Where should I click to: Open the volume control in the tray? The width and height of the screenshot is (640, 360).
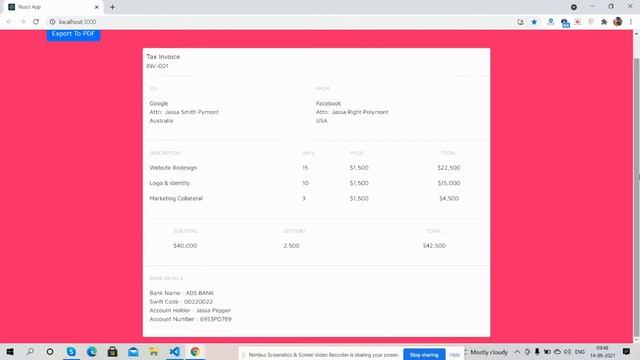[567, 352]
